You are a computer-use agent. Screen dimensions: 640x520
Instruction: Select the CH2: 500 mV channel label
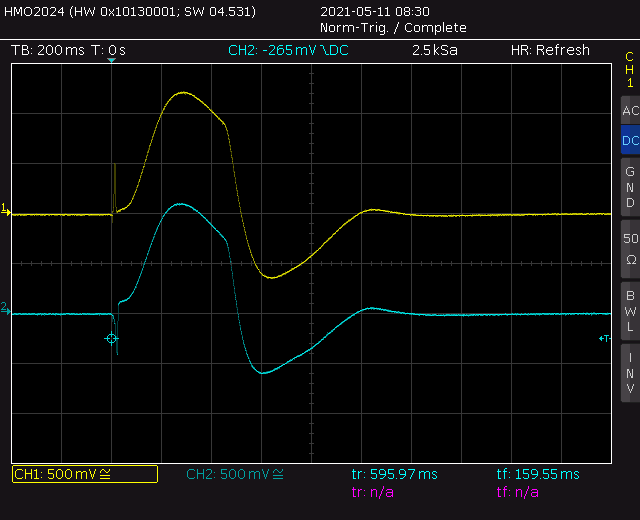click(235, 474)
